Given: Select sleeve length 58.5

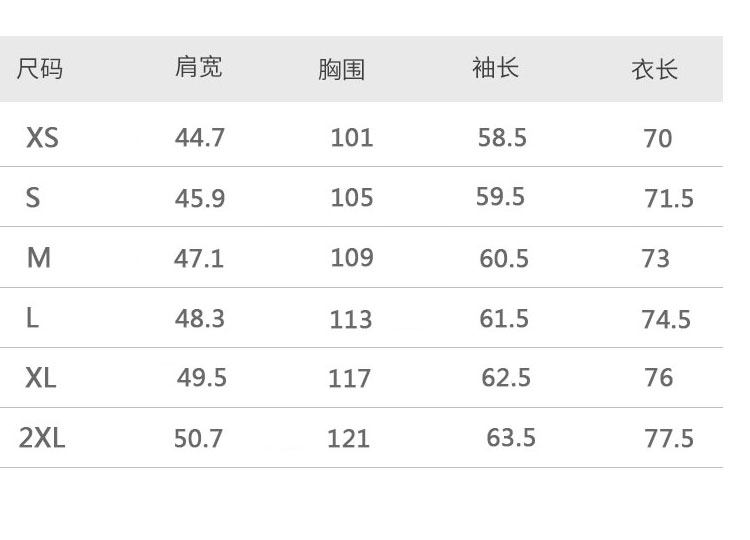Looking at the screenshot, I should pos(502,137).
